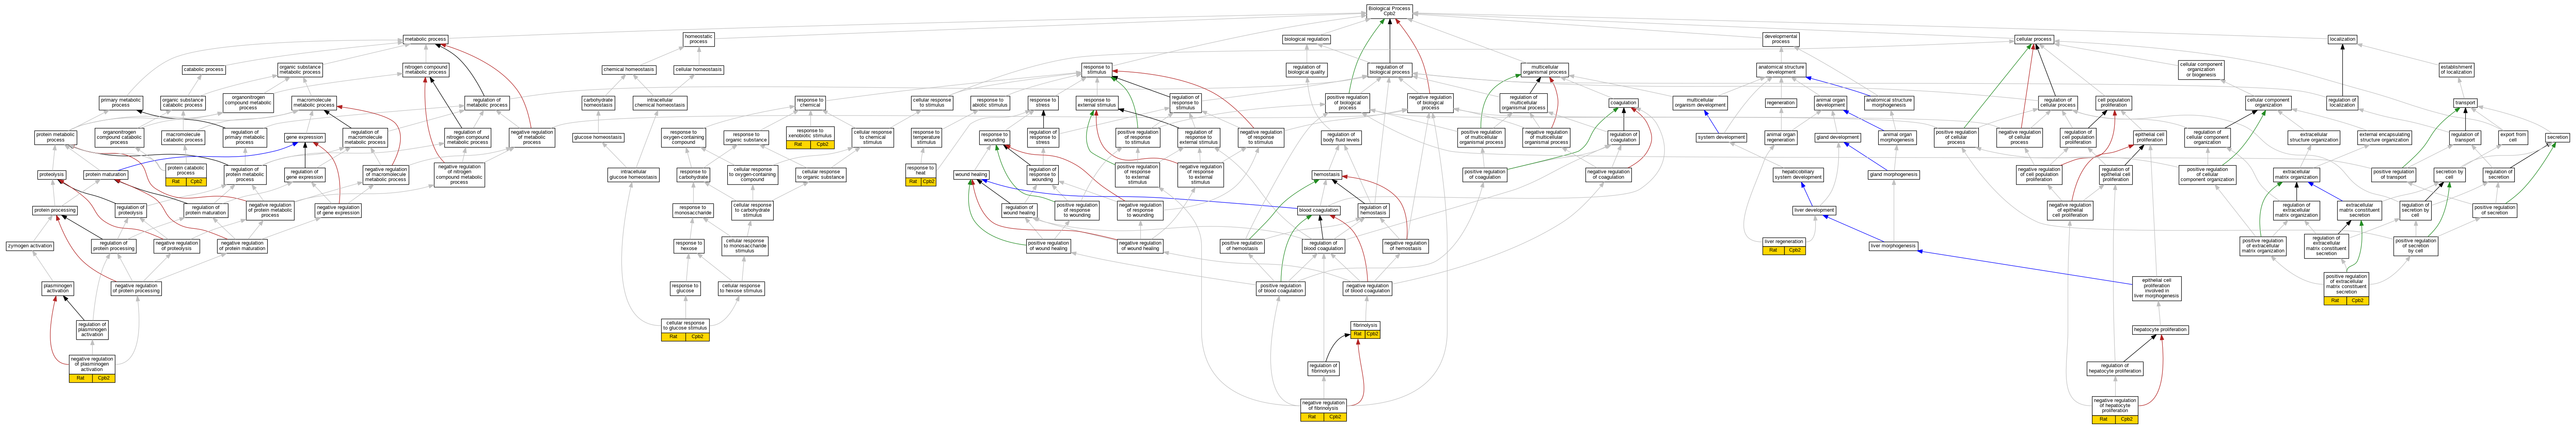
Task: Click the 'biological regulation' node
Action: [x=1306, y=39]
